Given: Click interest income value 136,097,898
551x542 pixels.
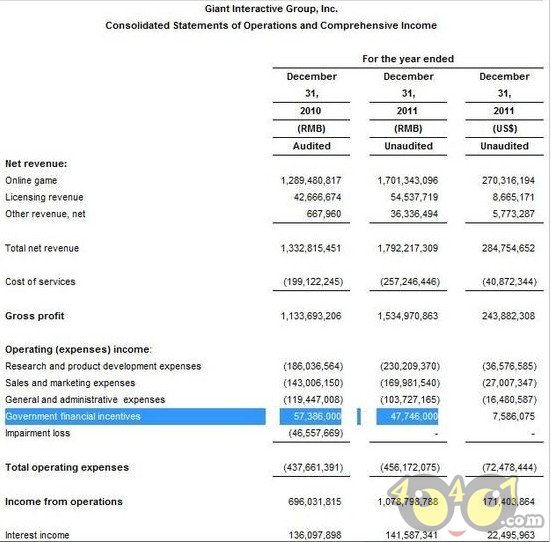Looking at the screenshot, I should (315, 535).
